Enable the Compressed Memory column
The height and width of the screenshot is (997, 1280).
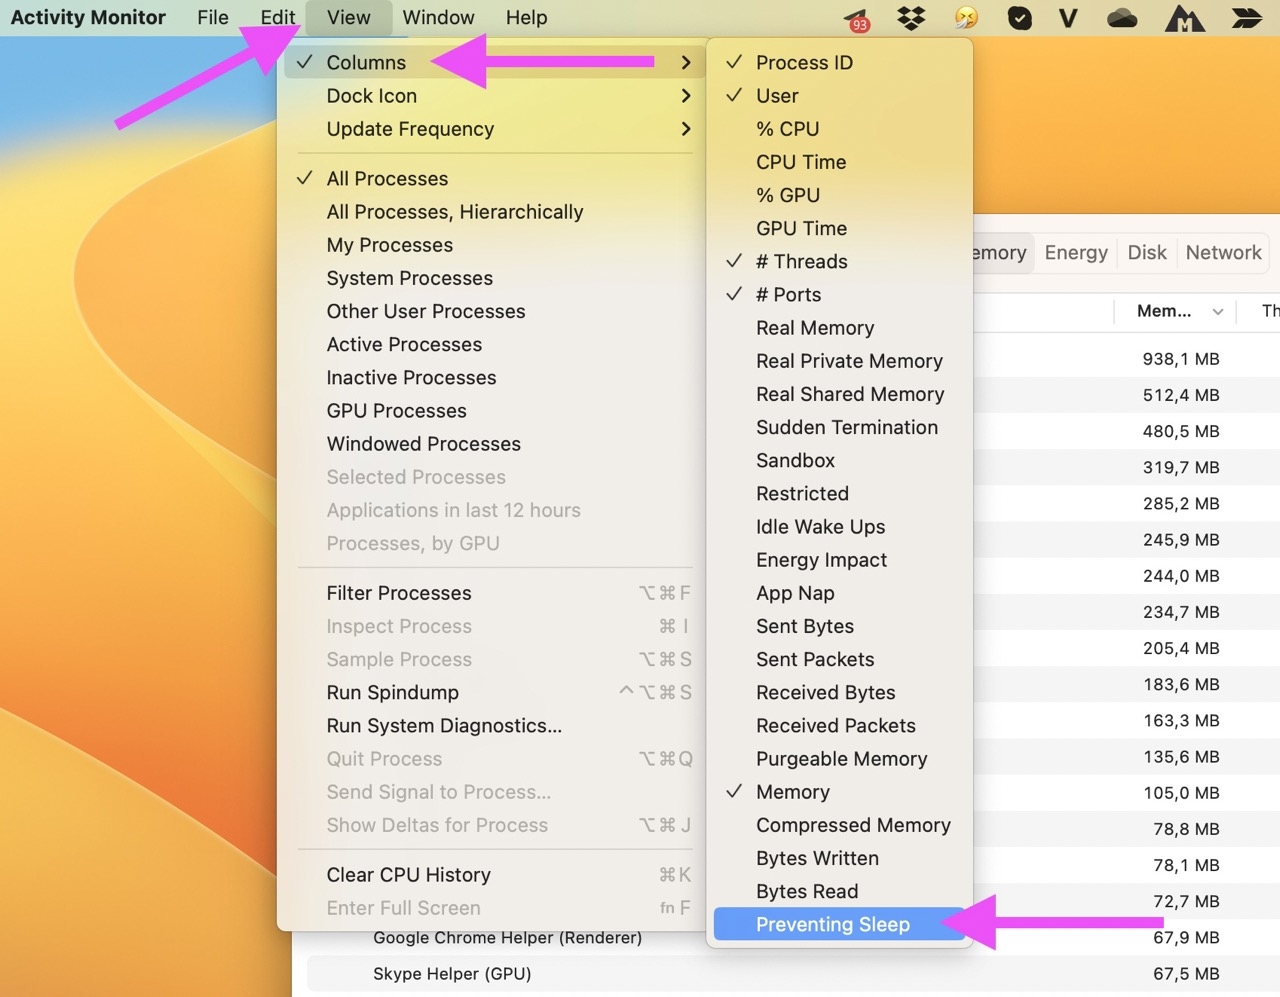pyautogui.click(x=840, y=824)
